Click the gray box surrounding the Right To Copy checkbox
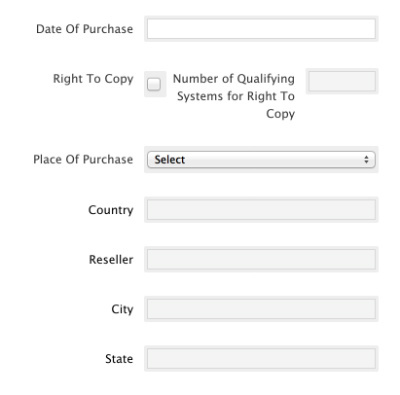The width and height of the screenshot is (400, 395). pos(155,84)
